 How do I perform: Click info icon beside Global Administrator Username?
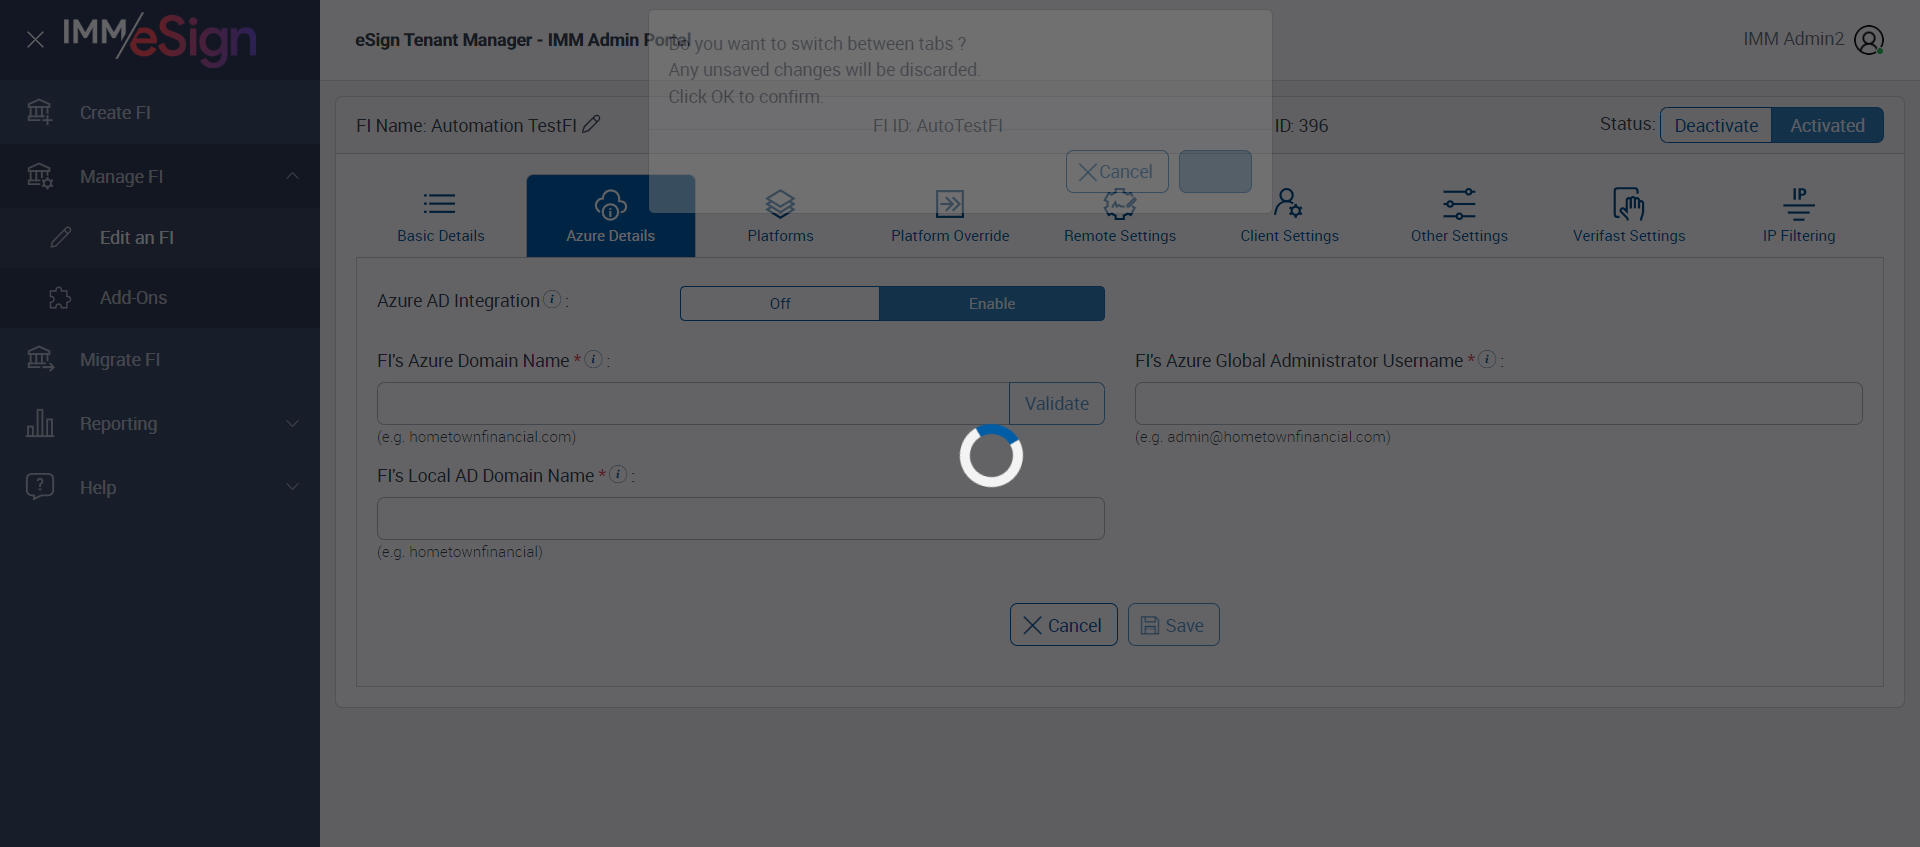pyautogui.click(x=1487, y=359)
